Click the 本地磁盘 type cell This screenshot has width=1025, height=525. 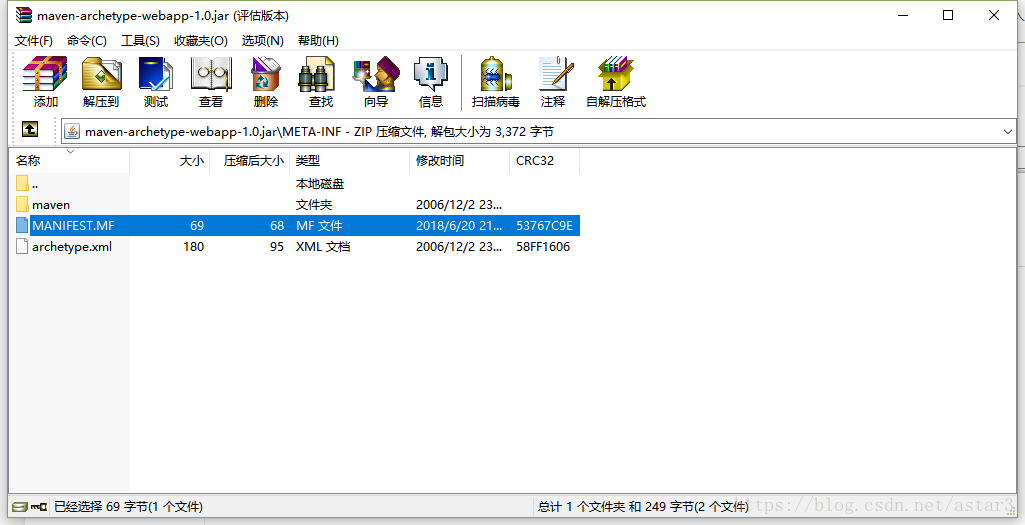(x=320, y=184)
